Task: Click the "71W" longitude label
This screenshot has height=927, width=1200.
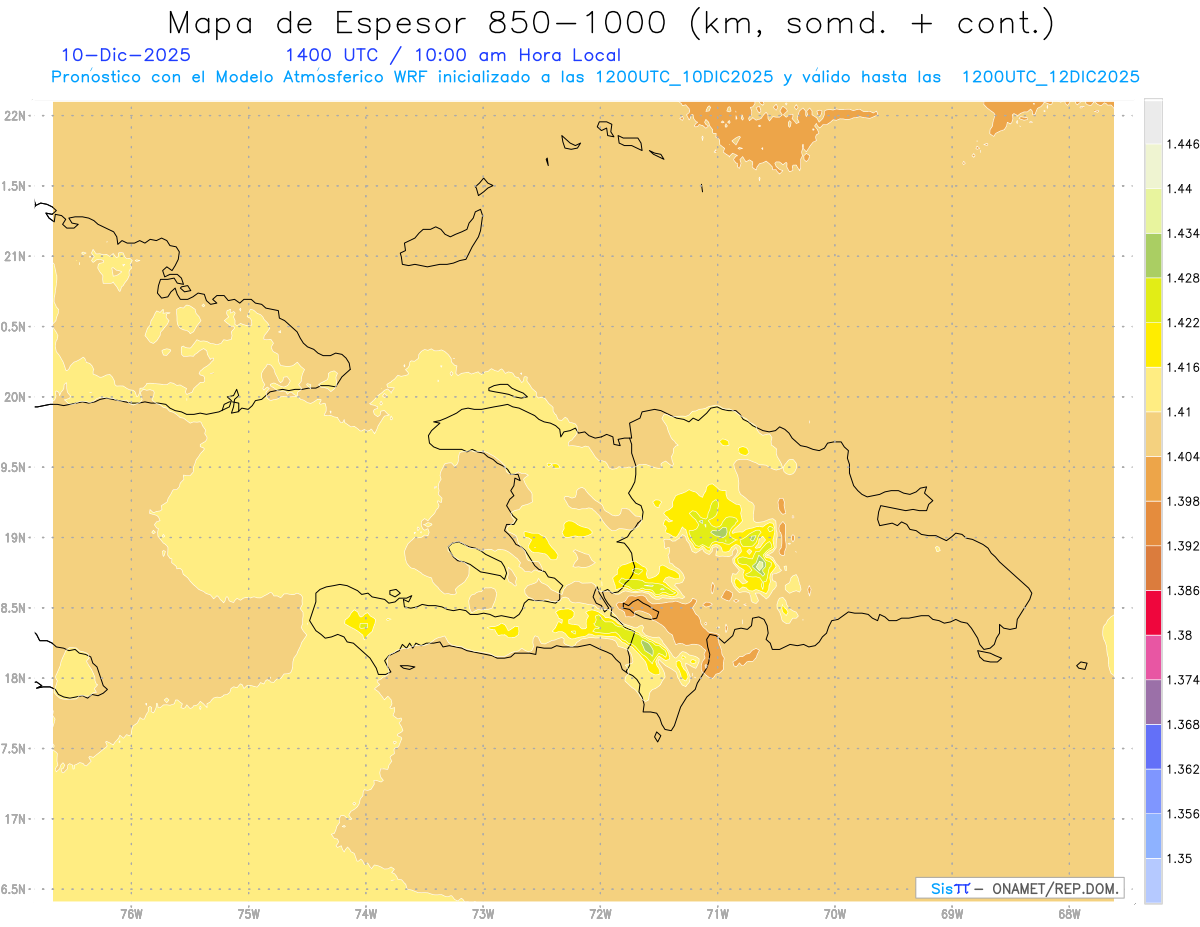Action: pos(717,913)
